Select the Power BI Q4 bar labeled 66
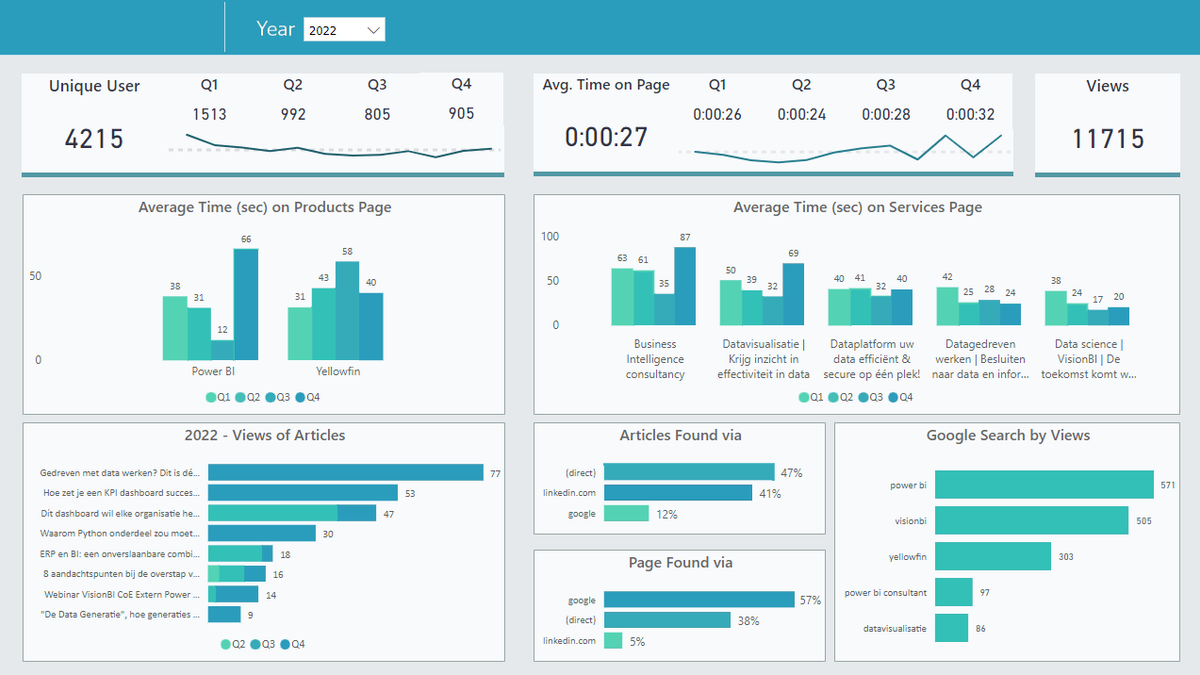The width and height of the screenshot is (1200, 675). pos(246,304)
